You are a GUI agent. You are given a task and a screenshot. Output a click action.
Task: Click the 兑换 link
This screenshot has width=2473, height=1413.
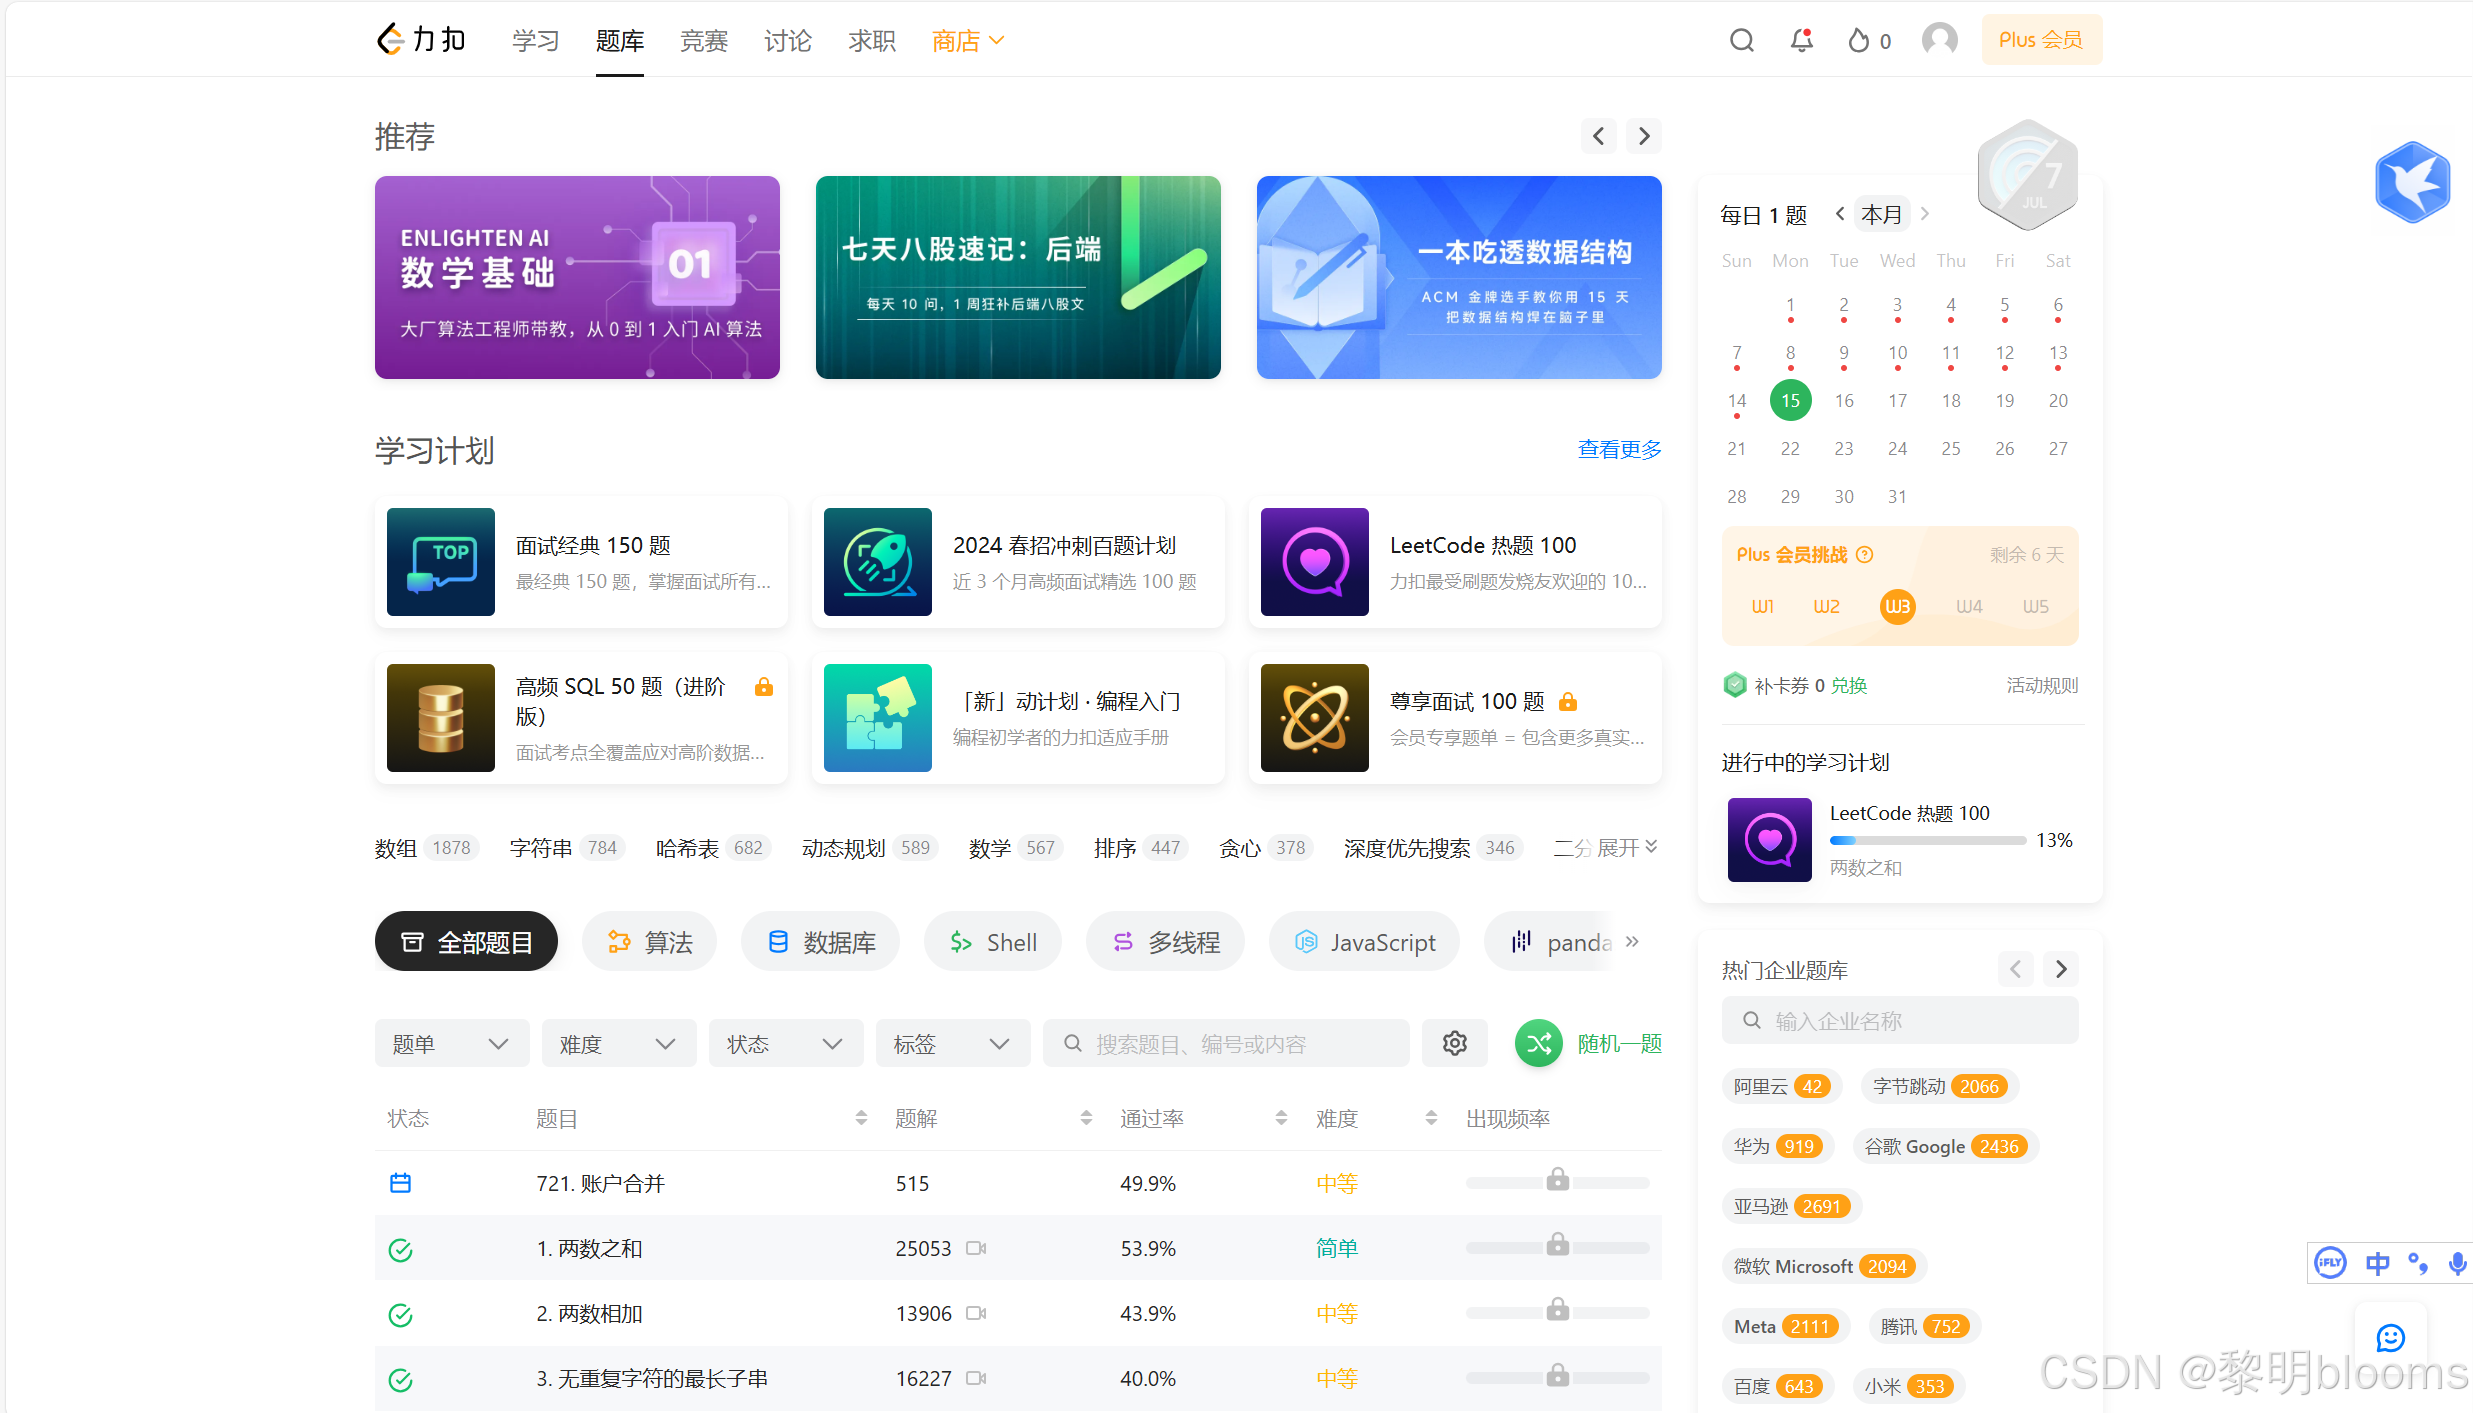(1849, 685)
